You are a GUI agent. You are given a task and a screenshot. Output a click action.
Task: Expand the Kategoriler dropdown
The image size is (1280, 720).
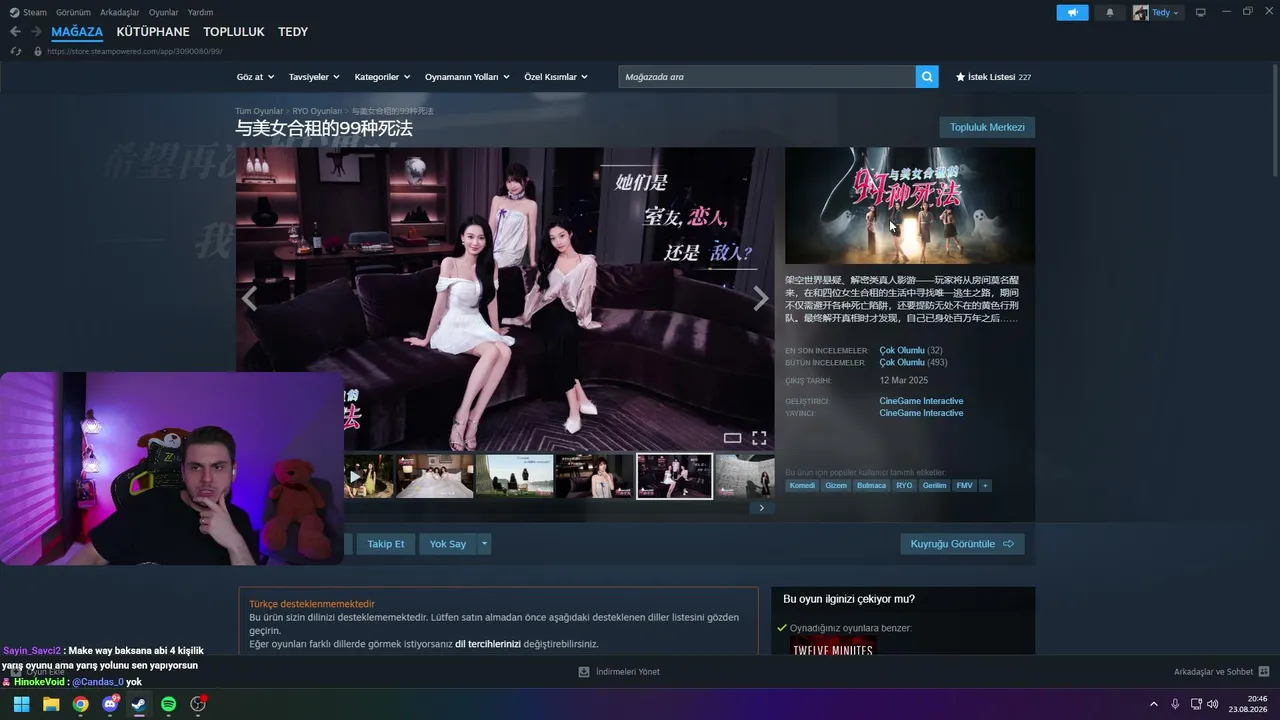tap(383, 77)
